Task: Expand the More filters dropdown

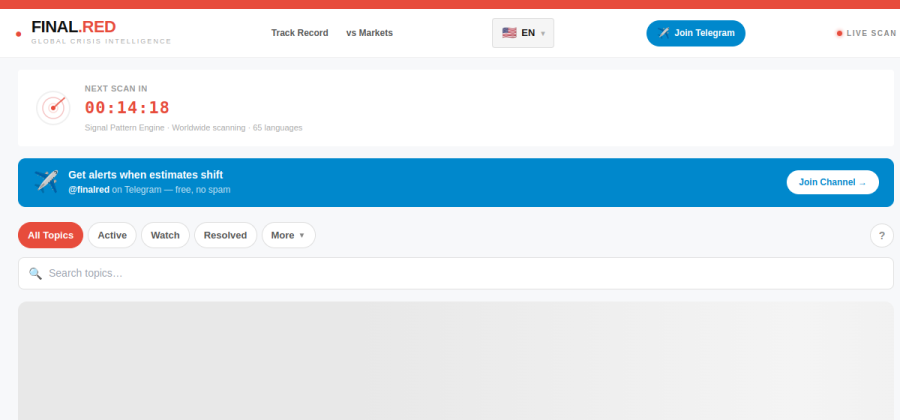Action: (288, 235)
